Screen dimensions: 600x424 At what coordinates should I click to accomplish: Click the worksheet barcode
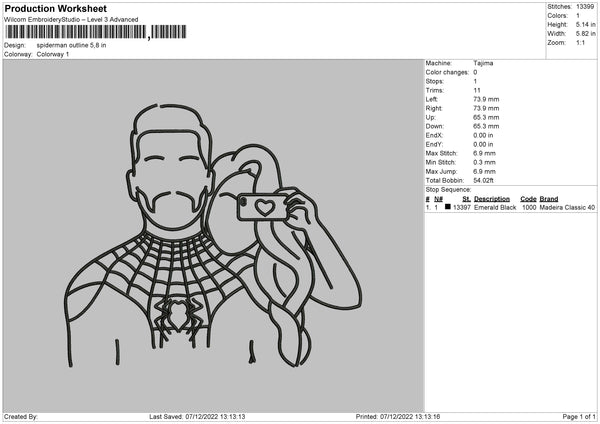[96, 32]
